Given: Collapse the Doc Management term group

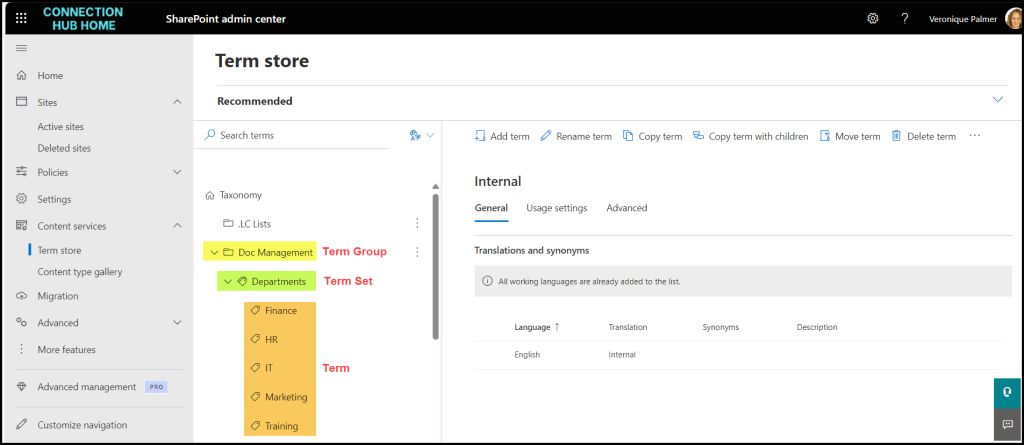Looking at the screenshot, I should (214, 252).
